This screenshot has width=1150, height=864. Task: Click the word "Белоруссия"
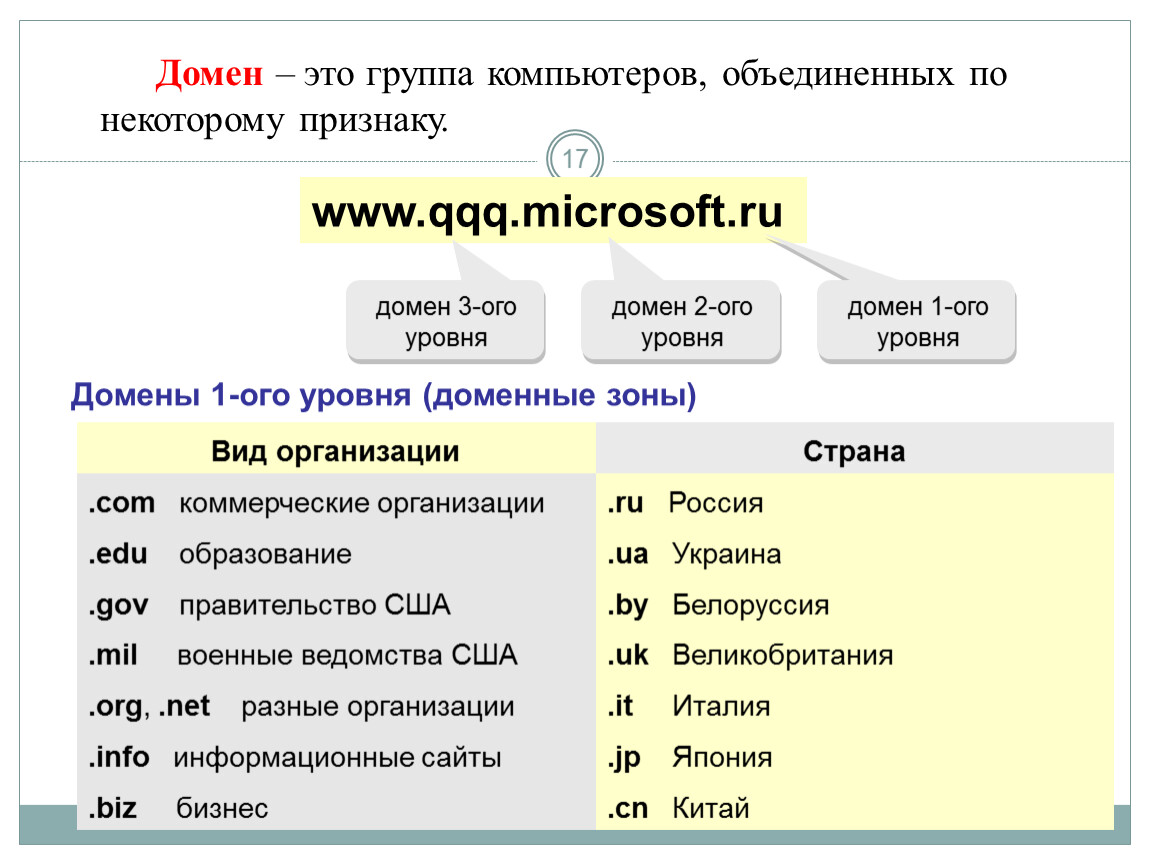(x=751, y=605)
